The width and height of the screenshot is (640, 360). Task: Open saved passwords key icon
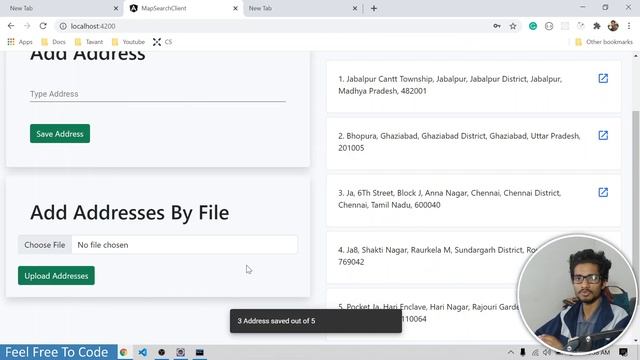pos(497,26)
